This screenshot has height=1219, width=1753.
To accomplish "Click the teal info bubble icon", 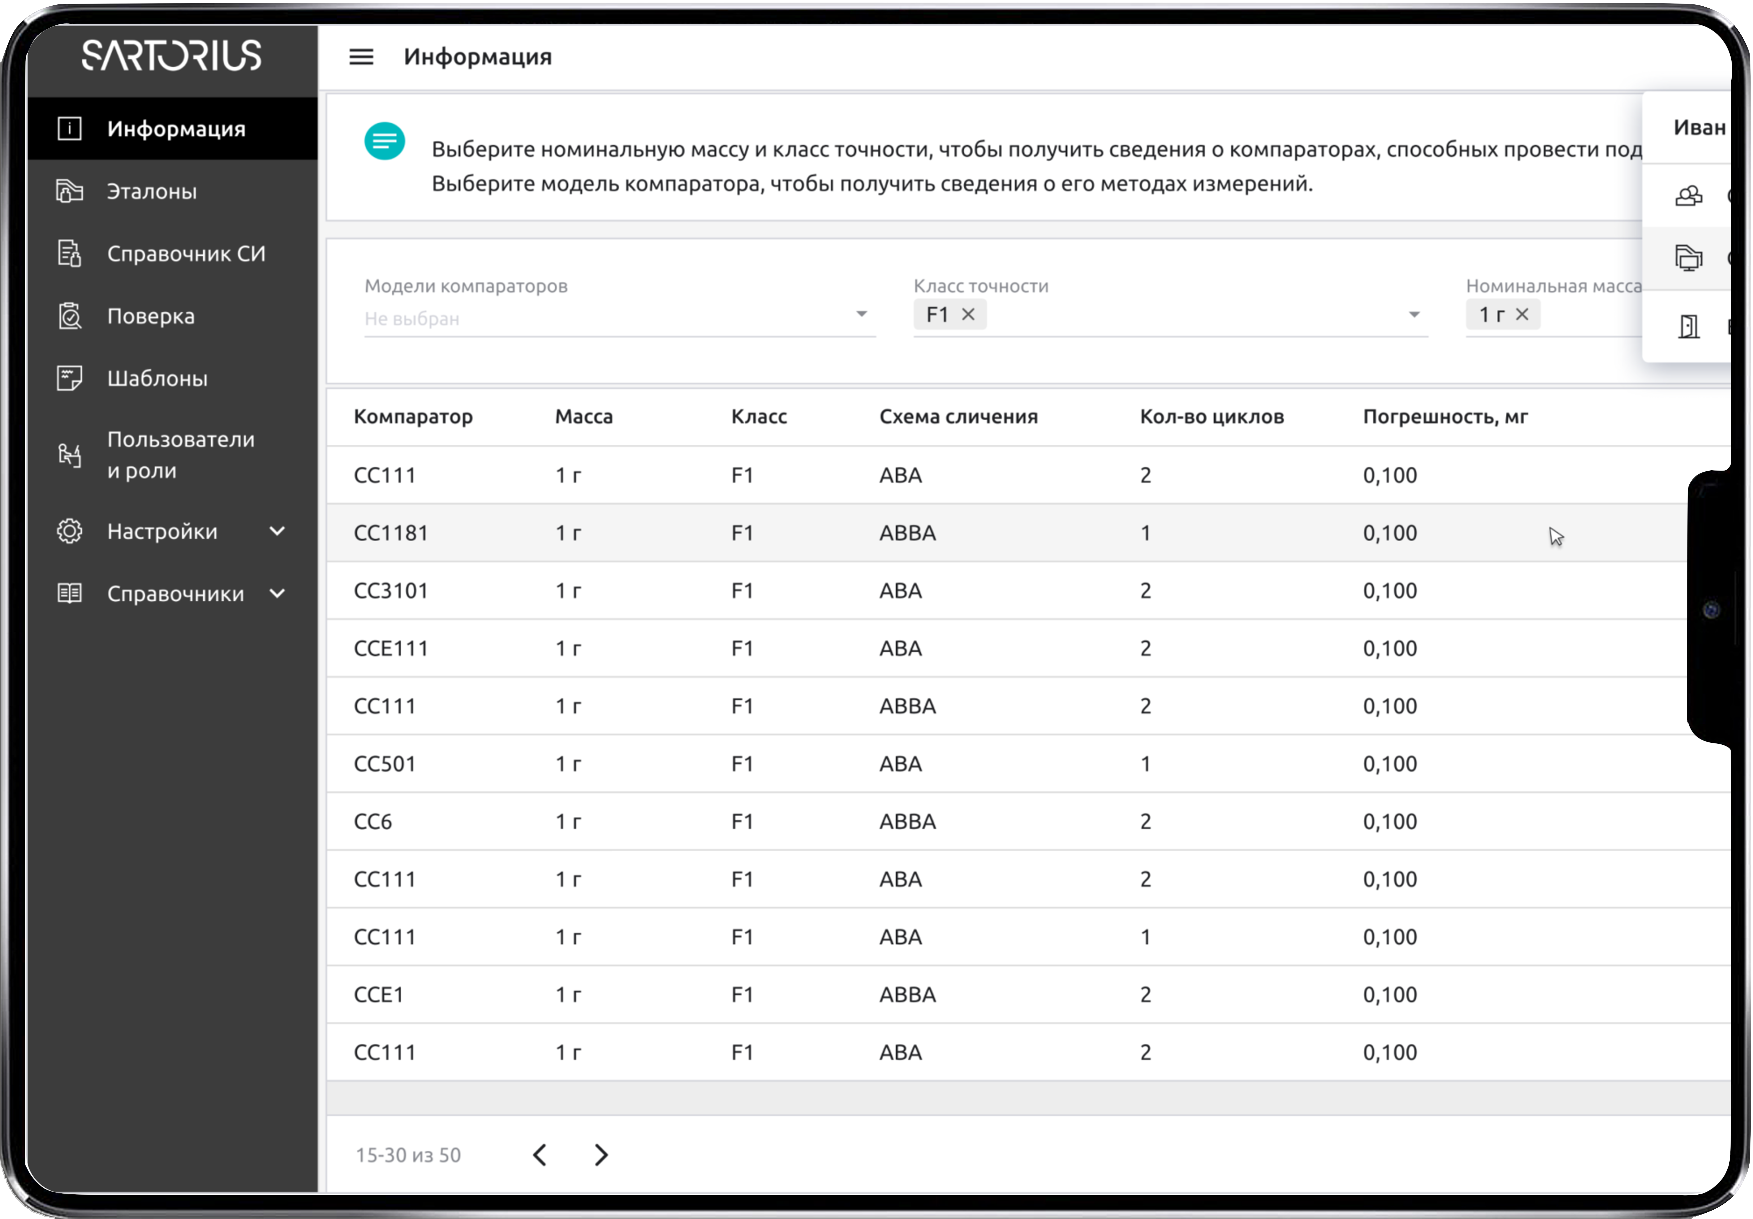I will (385, 142).
